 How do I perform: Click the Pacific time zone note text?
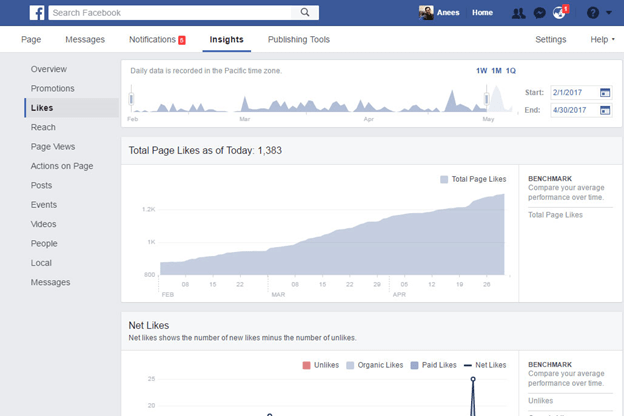click(206, 71)
